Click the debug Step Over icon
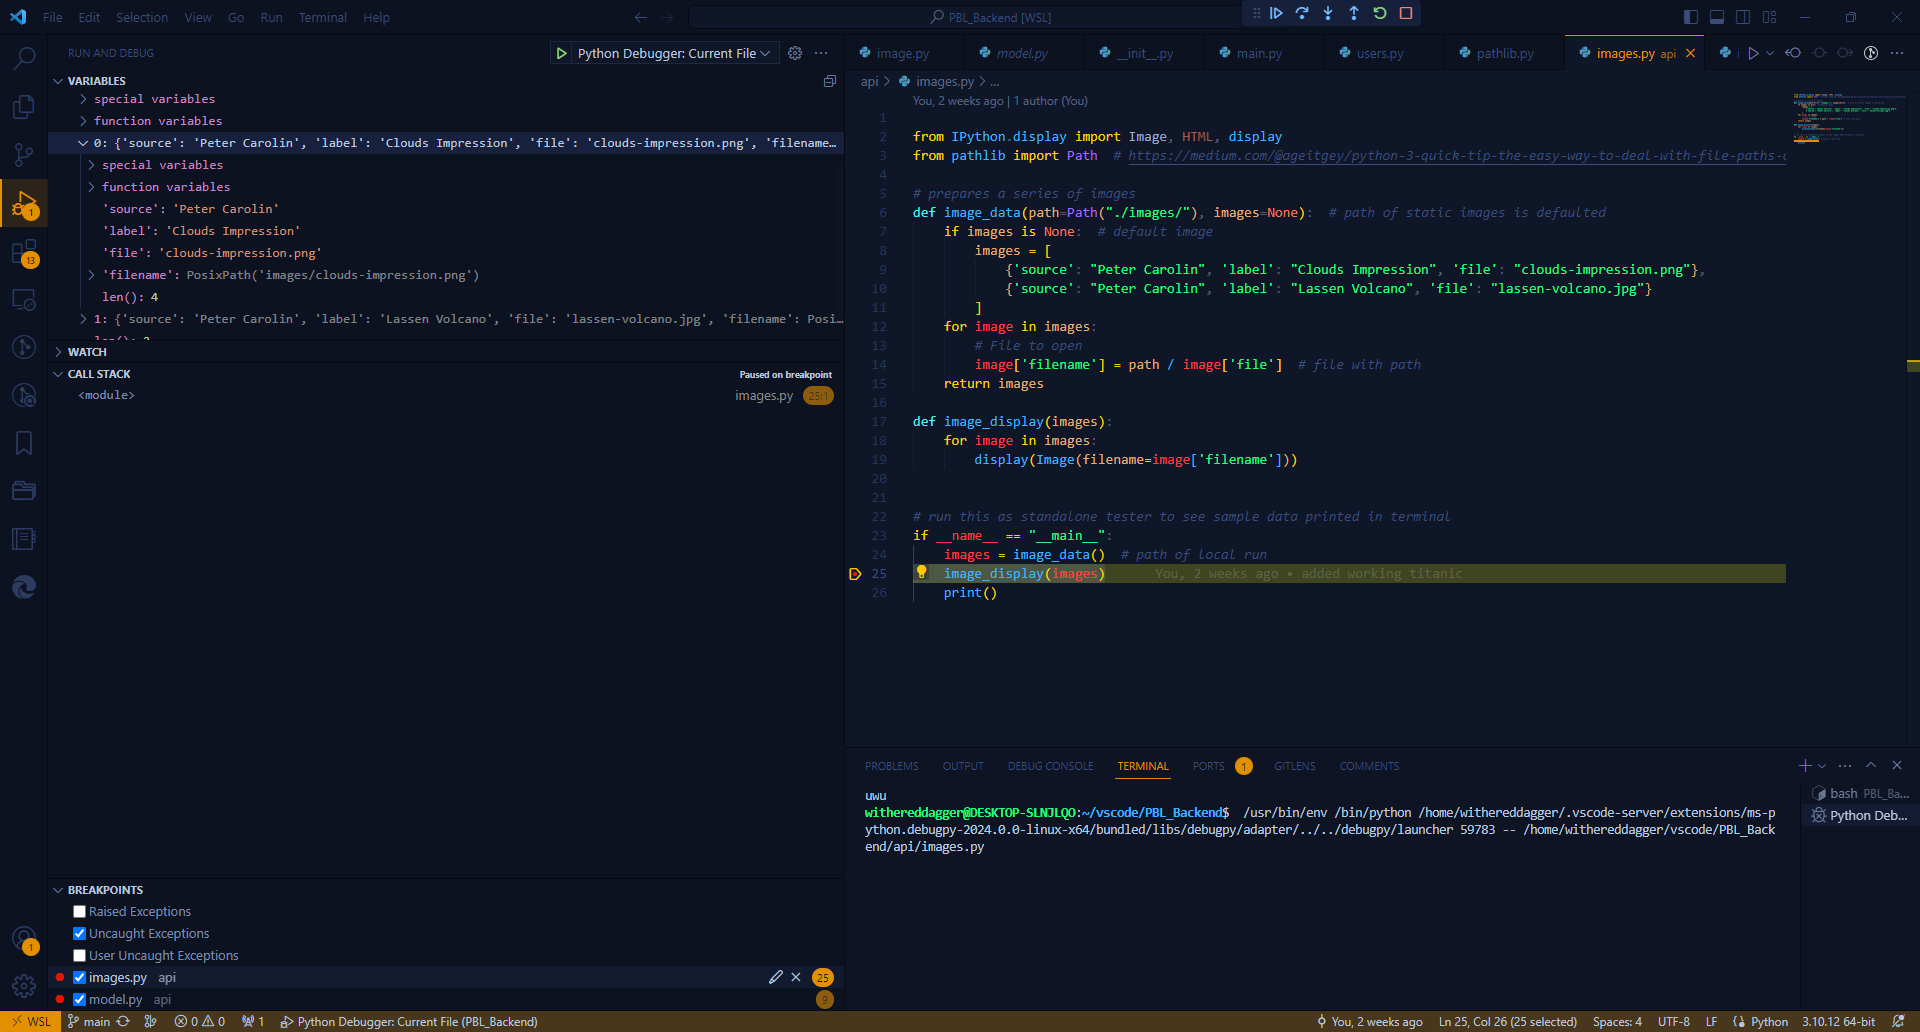 pos(1302,13)
